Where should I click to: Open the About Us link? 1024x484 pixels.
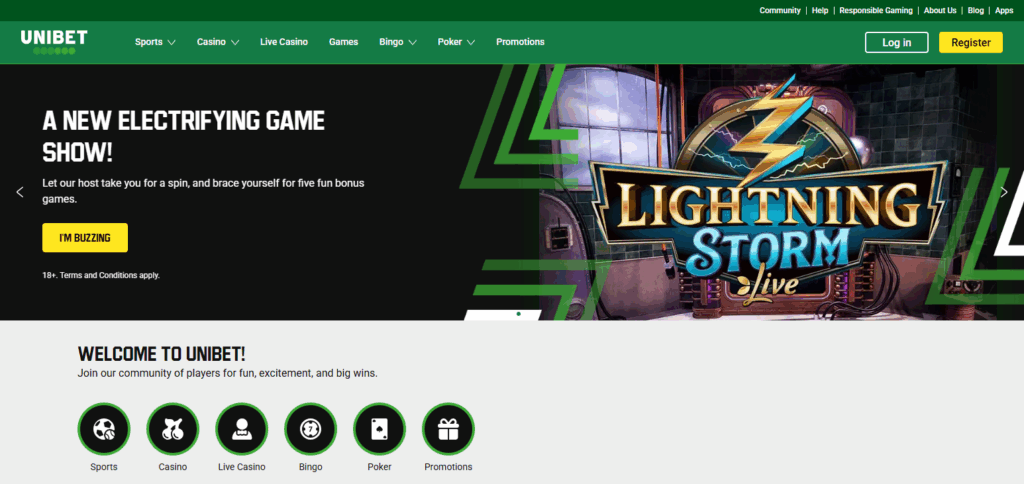940,10
